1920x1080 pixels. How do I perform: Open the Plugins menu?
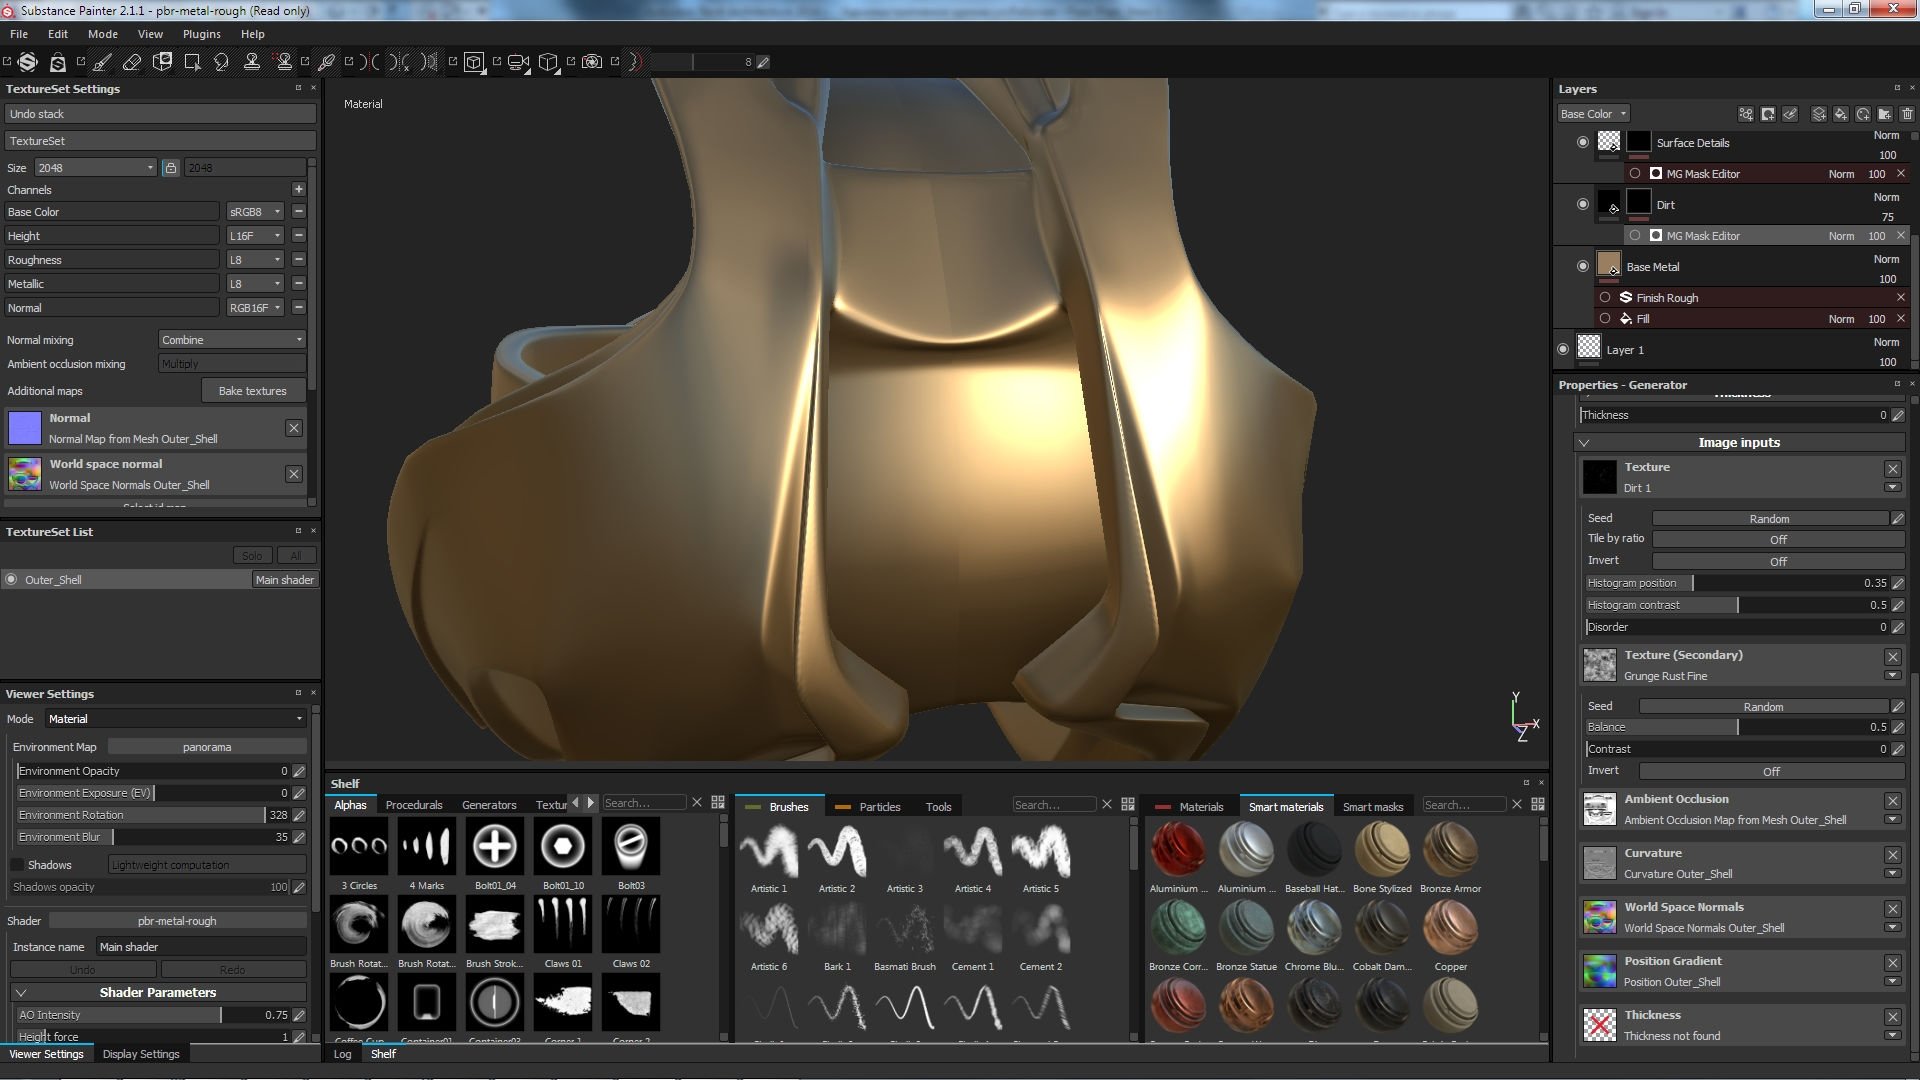[201, 34]
